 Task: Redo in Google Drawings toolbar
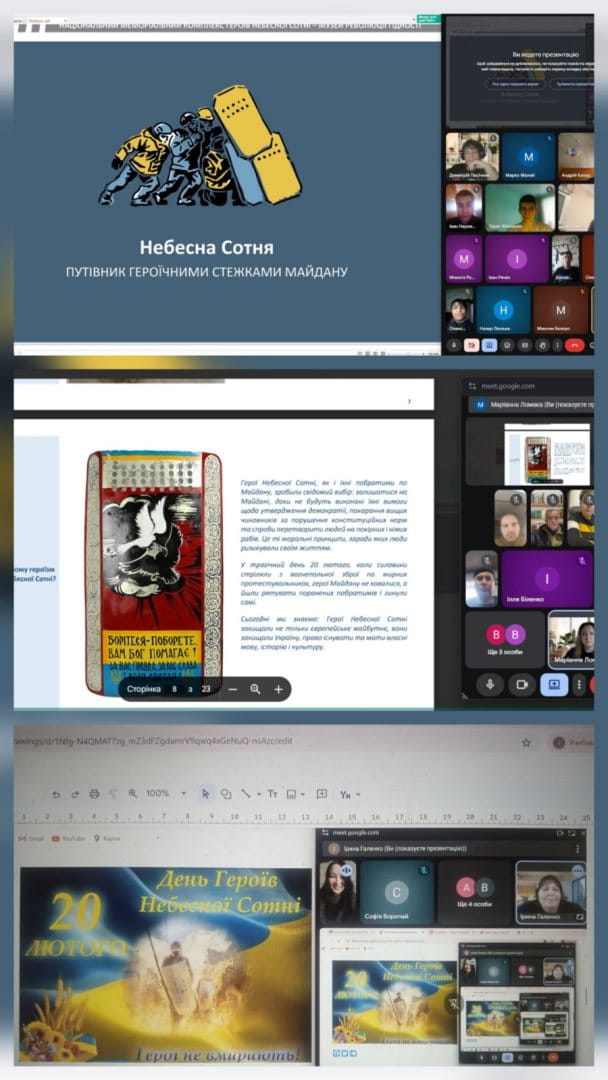point(75,794)
